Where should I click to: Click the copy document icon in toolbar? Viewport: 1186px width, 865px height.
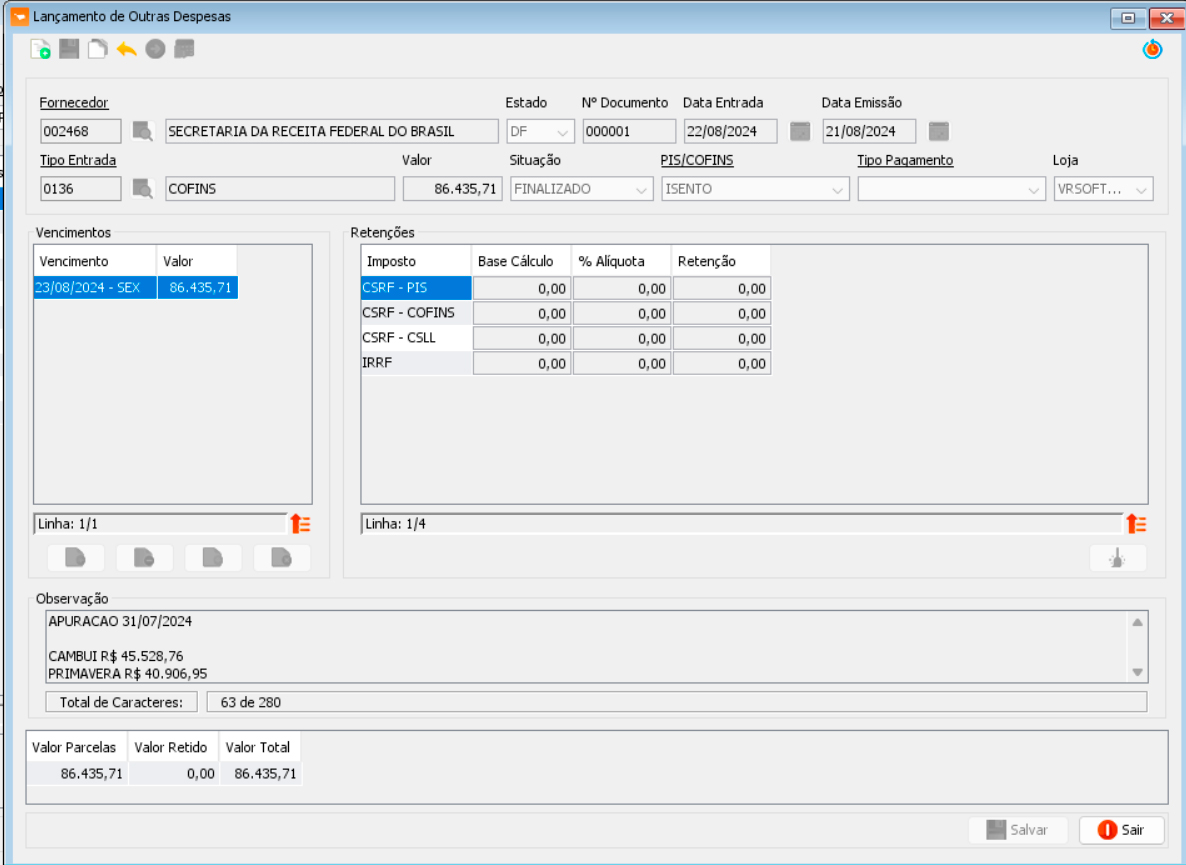click(x=98, y=50)
